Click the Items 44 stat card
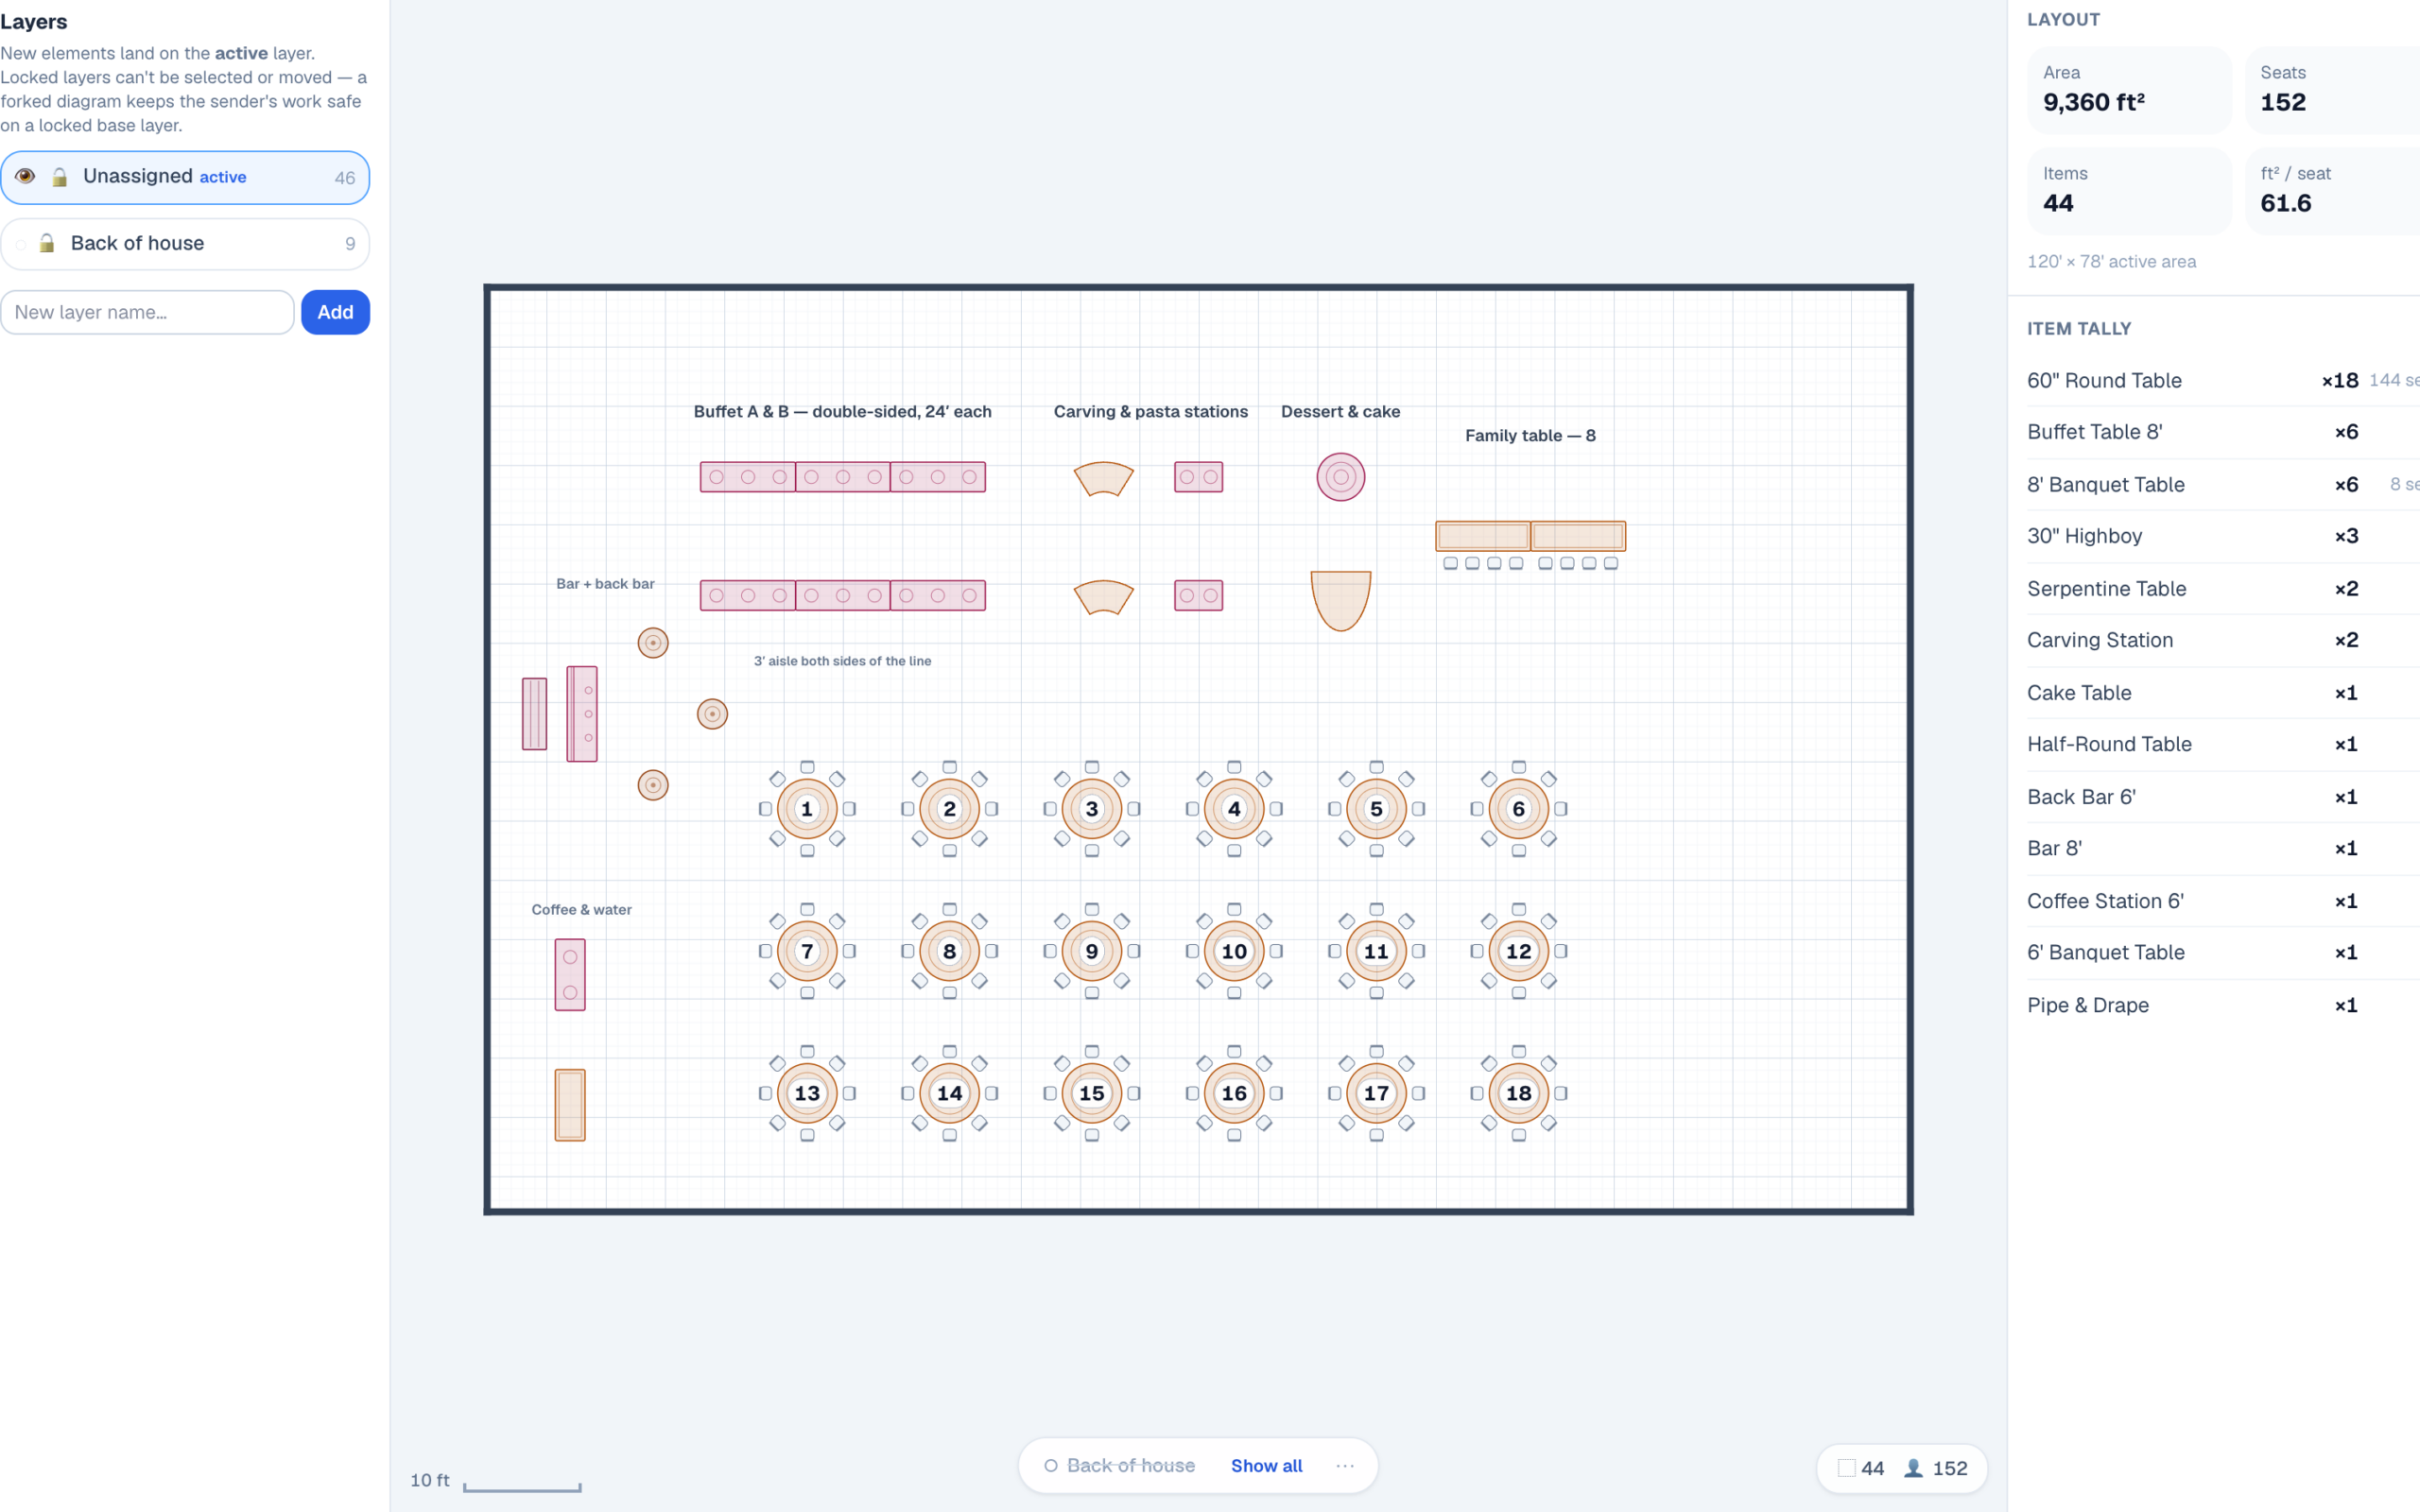Viewport: 2420px width, 1512px height. point(2129,191)
